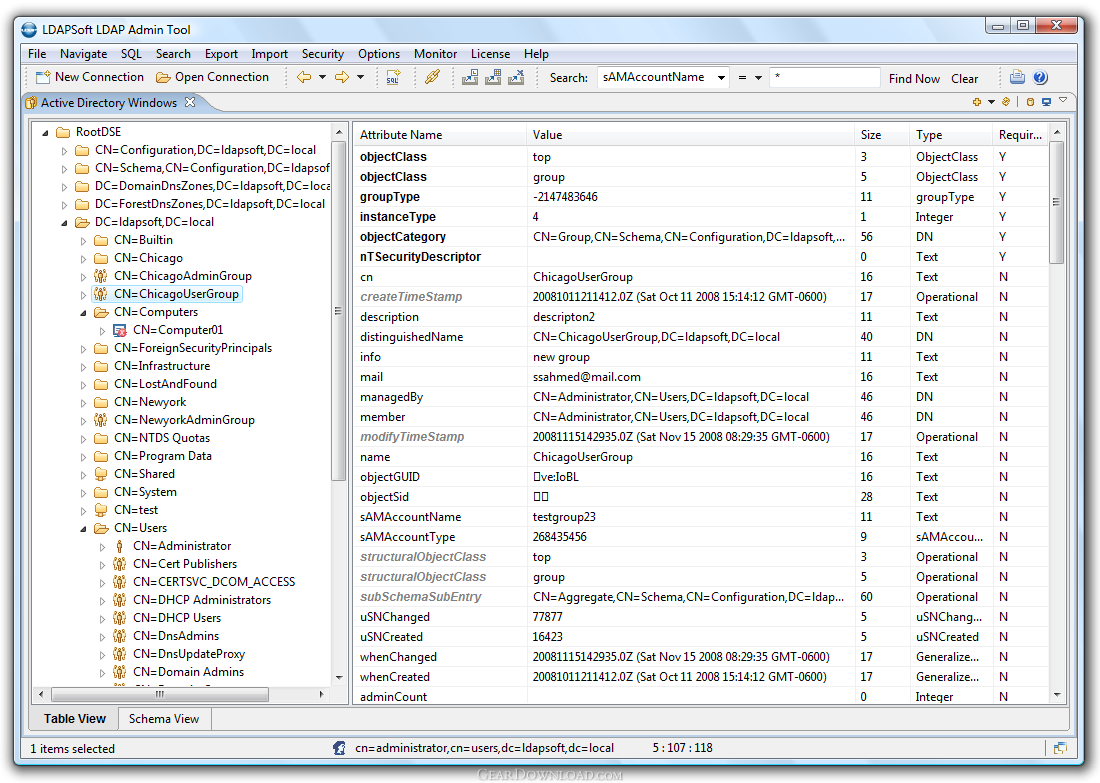This screenshot has height=783, width=1100.
Task: Click the CN=Cert Publishers group icon
Action: point(120,564)
